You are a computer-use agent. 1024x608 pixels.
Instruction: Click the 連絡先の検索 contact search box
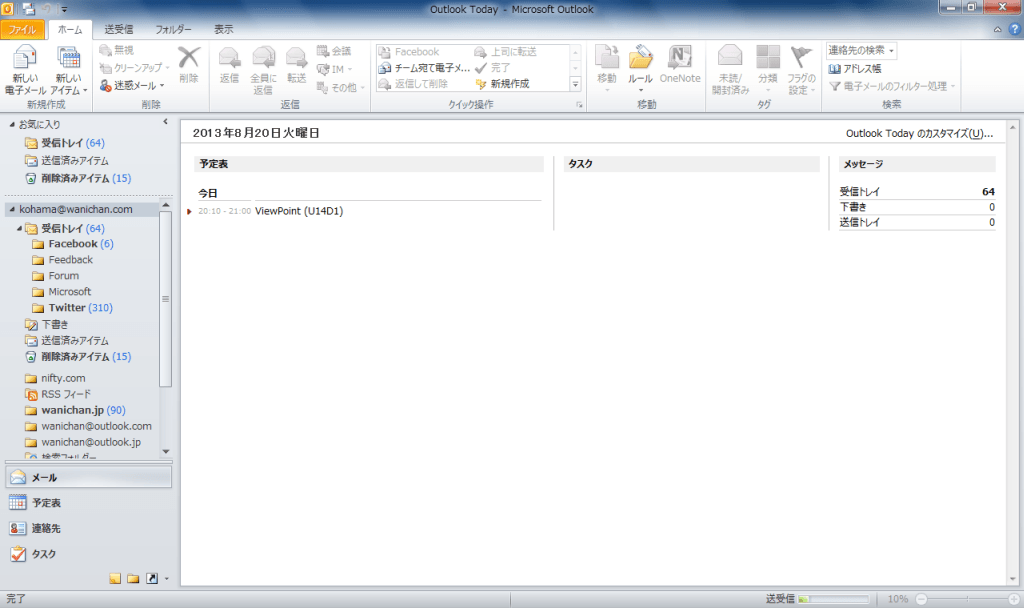click(x=861, y=50)
